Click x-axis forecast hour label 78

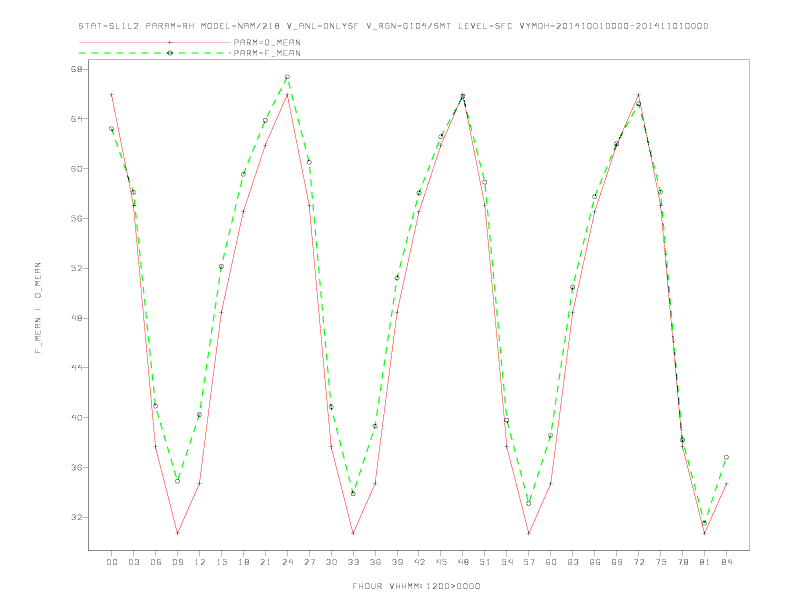682,562
